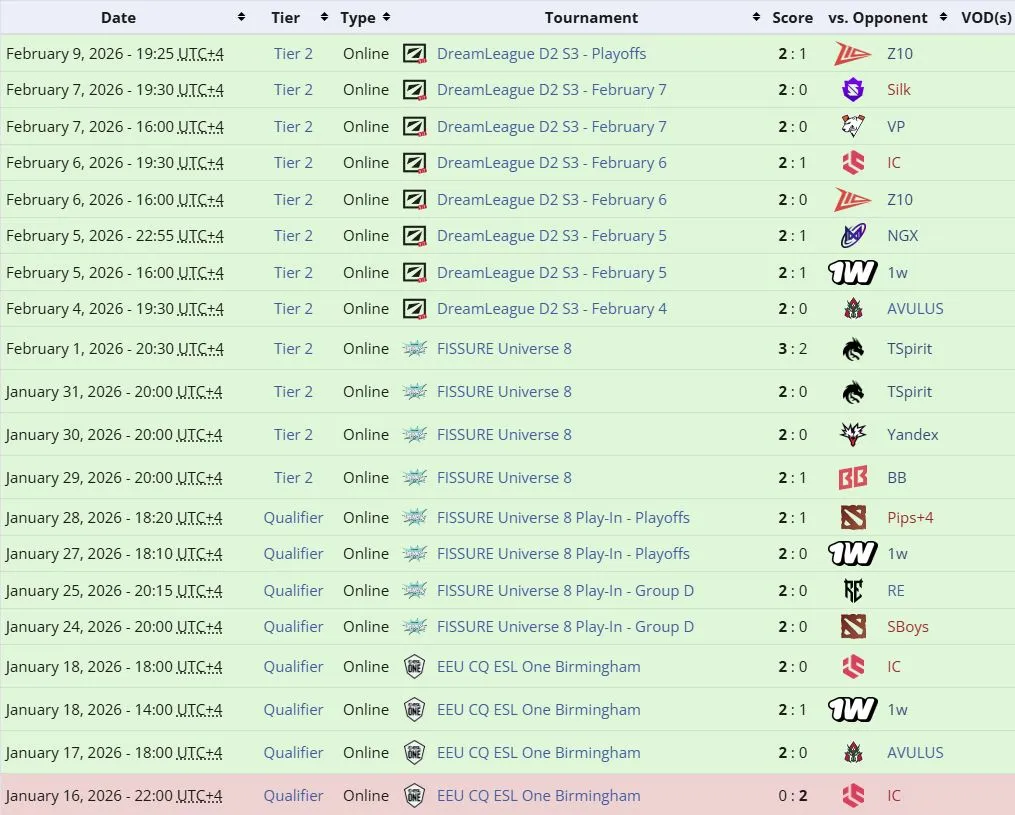Click the Z10 logo in February 6 16:00 row

pyautogui.click(x=853, y=199)
